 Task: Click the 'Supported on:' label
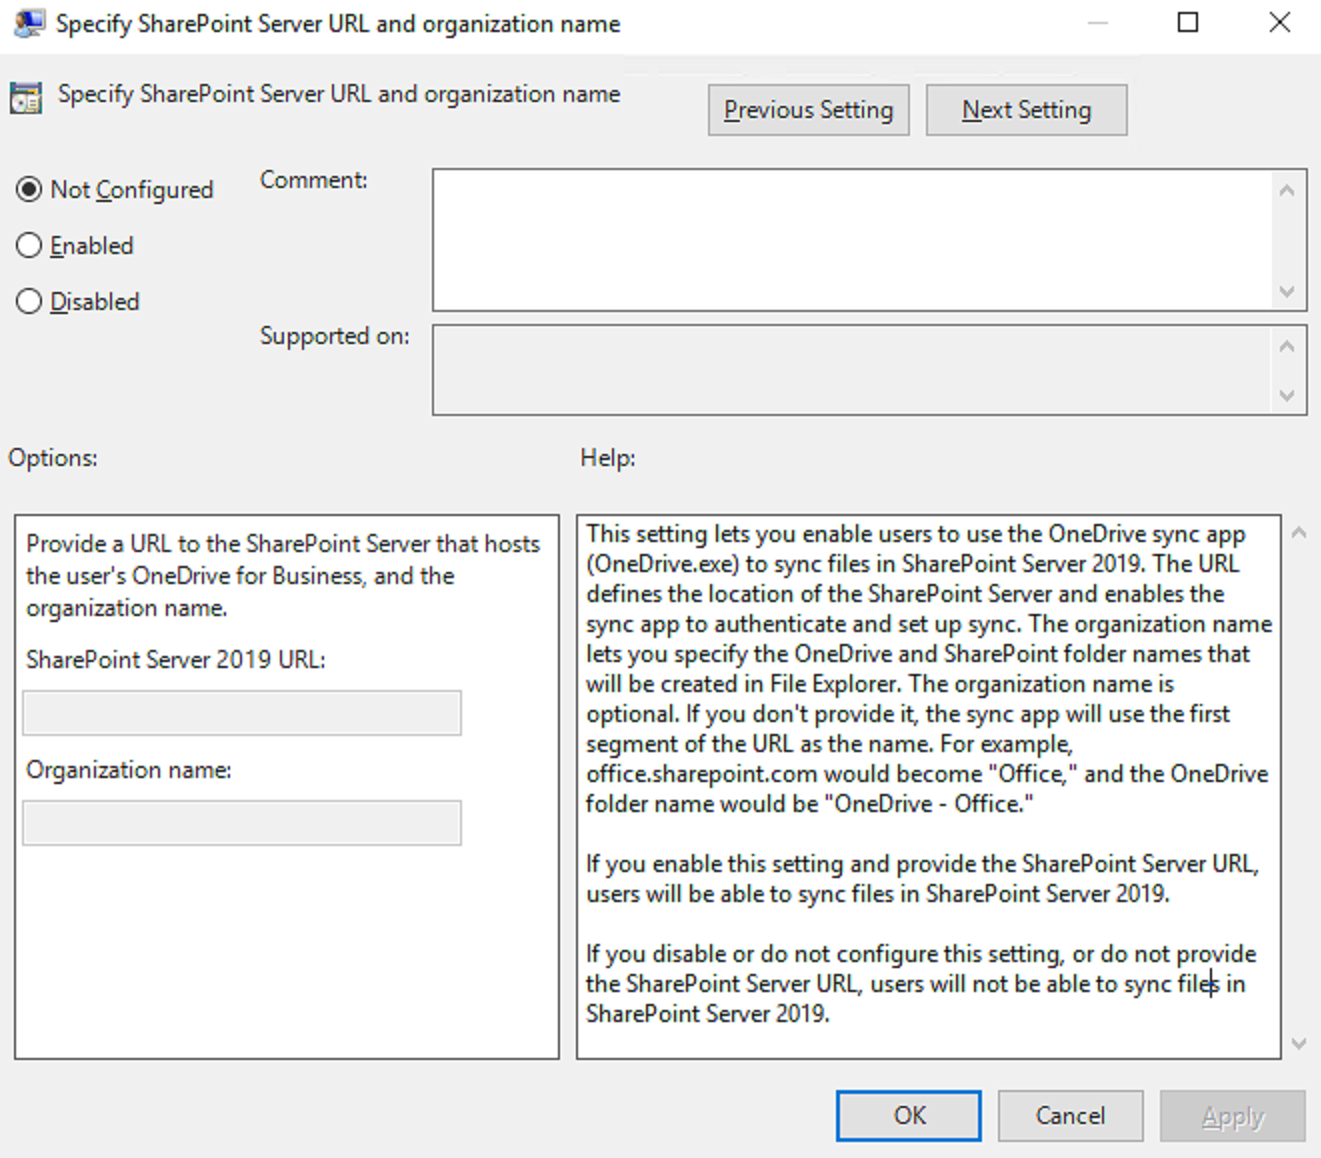tap(335, 336)
